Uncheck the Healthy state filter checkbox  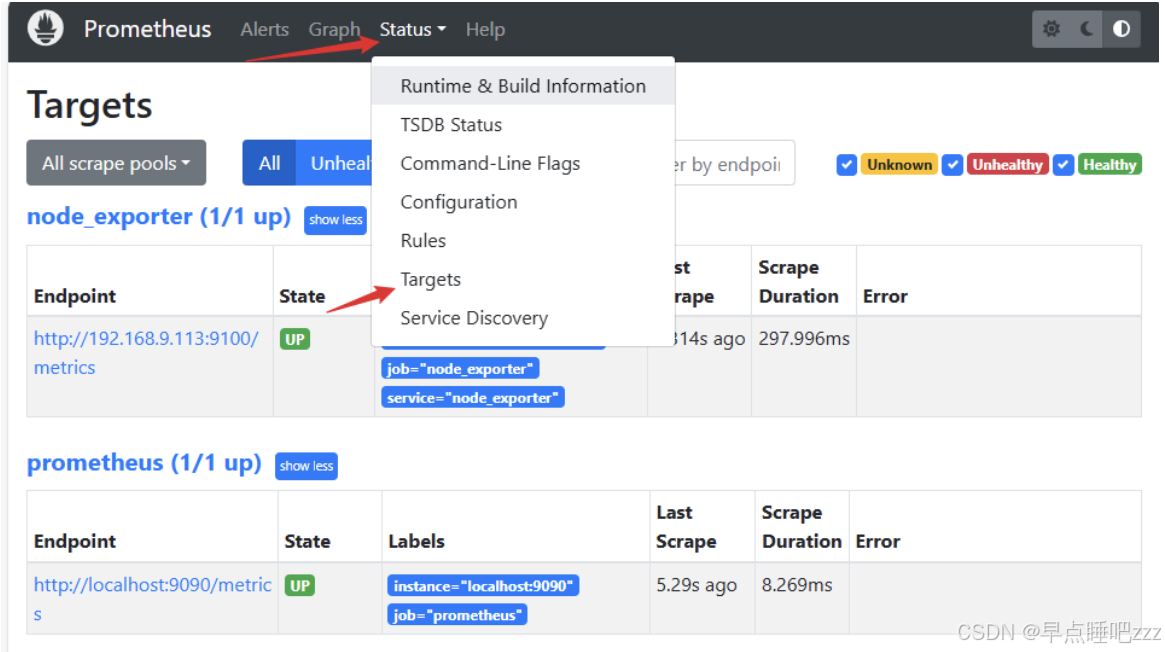[x=1063, y=165]
